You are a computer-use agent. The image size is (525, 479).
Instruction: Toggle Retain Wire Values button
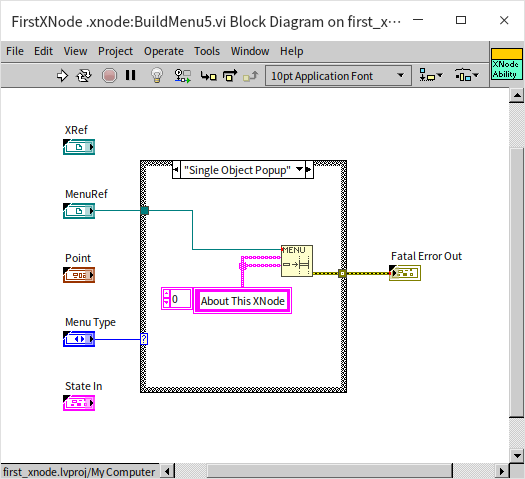[183, 76]
